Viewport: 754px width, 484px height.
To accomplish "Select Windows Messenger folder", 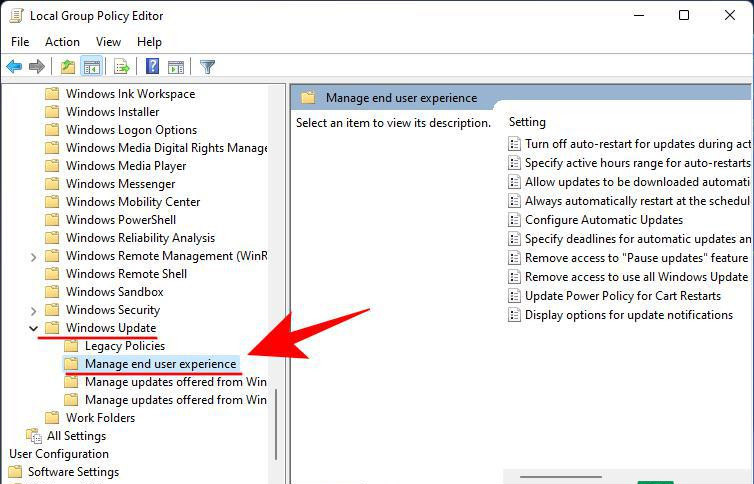I will click(x=120, y=184).
